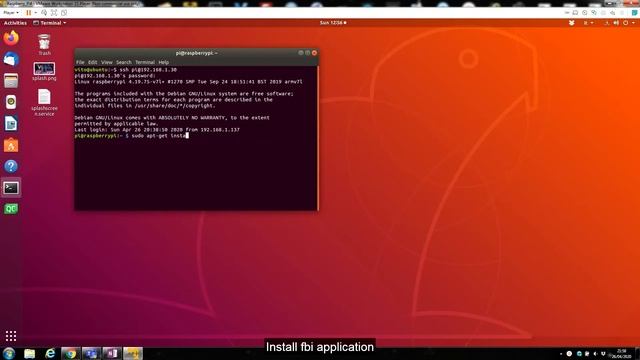Select the Trash desktop icon
640x360 pixels.
point(44,44)
